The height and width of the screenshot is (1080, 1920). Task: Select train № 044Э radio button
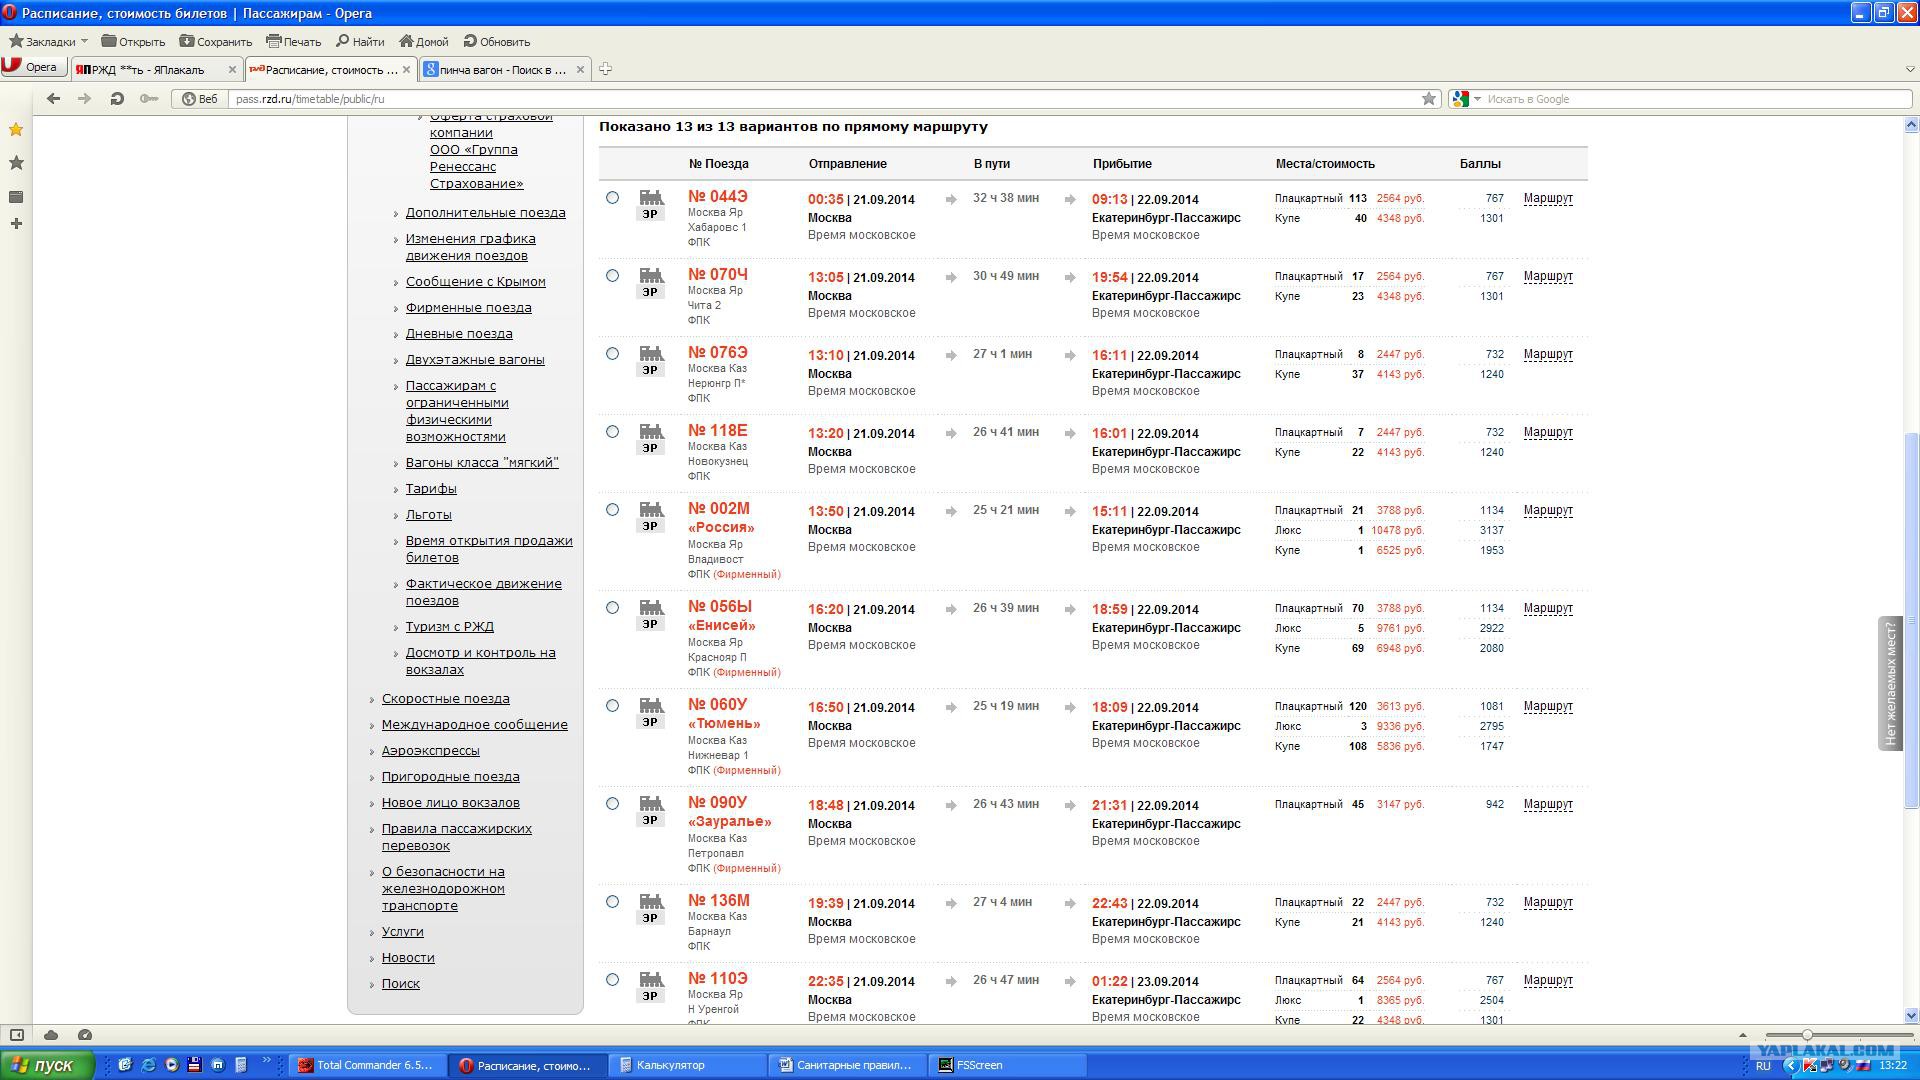pos(612,198)
